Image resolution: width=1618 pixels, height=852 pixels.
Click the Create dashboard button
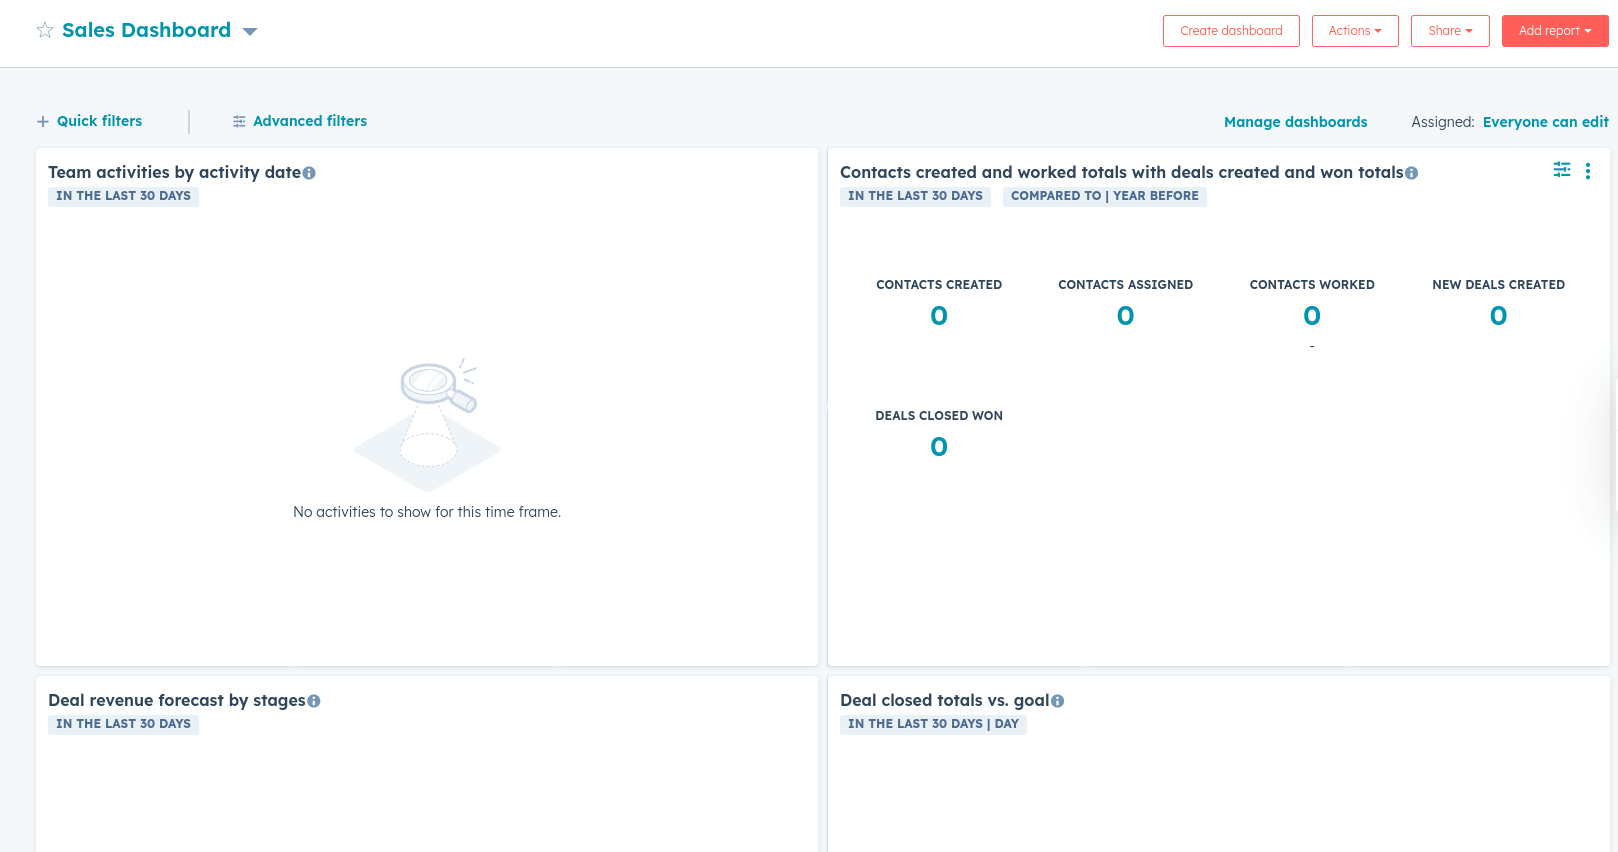(x=1231, y=31)
